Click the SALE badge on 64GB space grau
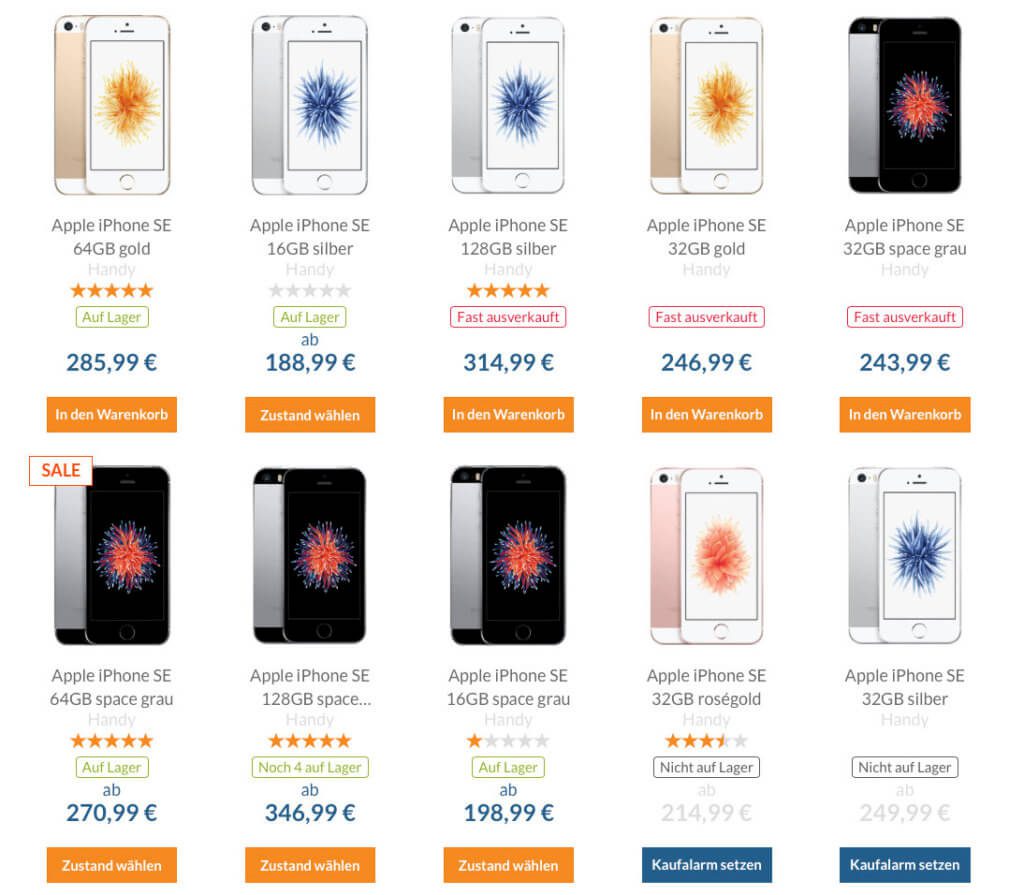The height and width of the screenshot is (895, 1024). (61, 470)
